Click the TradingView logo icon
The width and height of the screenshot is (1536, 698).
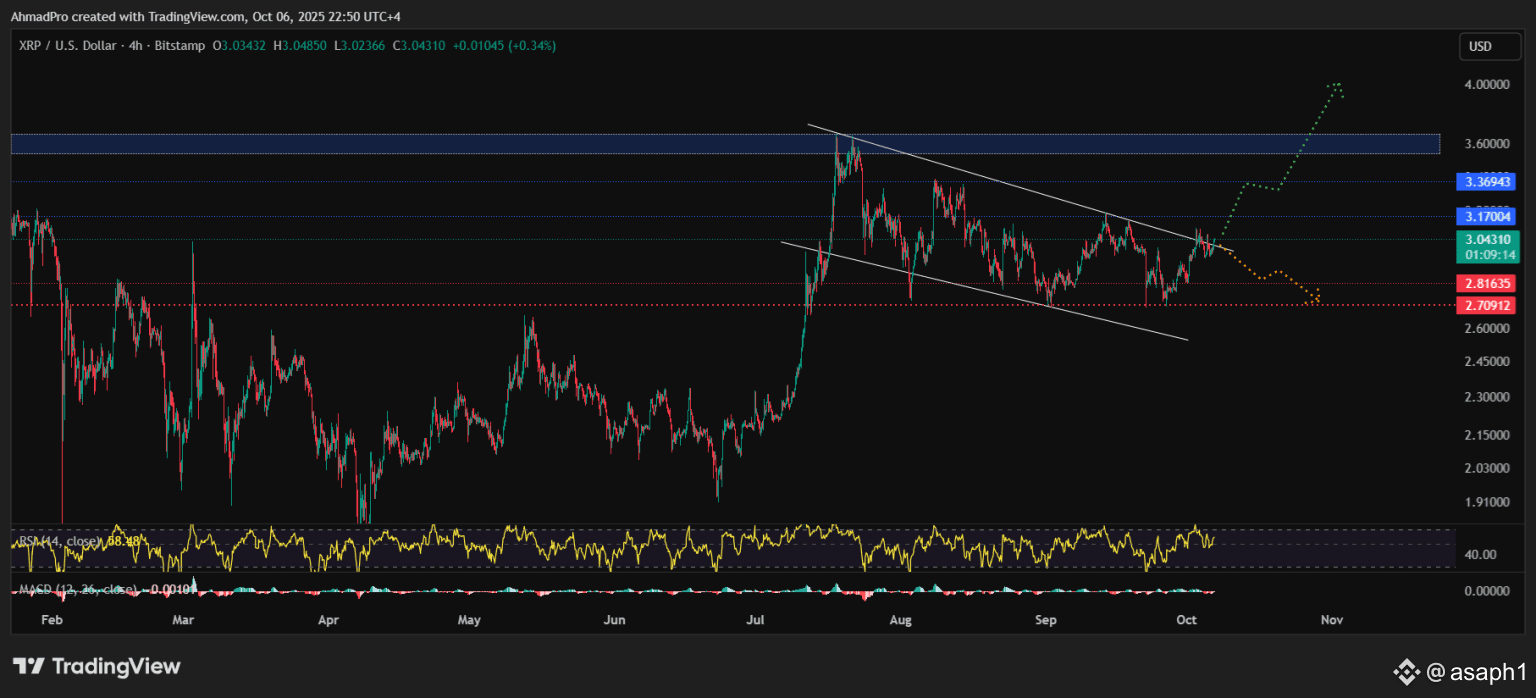pos(28,666)
